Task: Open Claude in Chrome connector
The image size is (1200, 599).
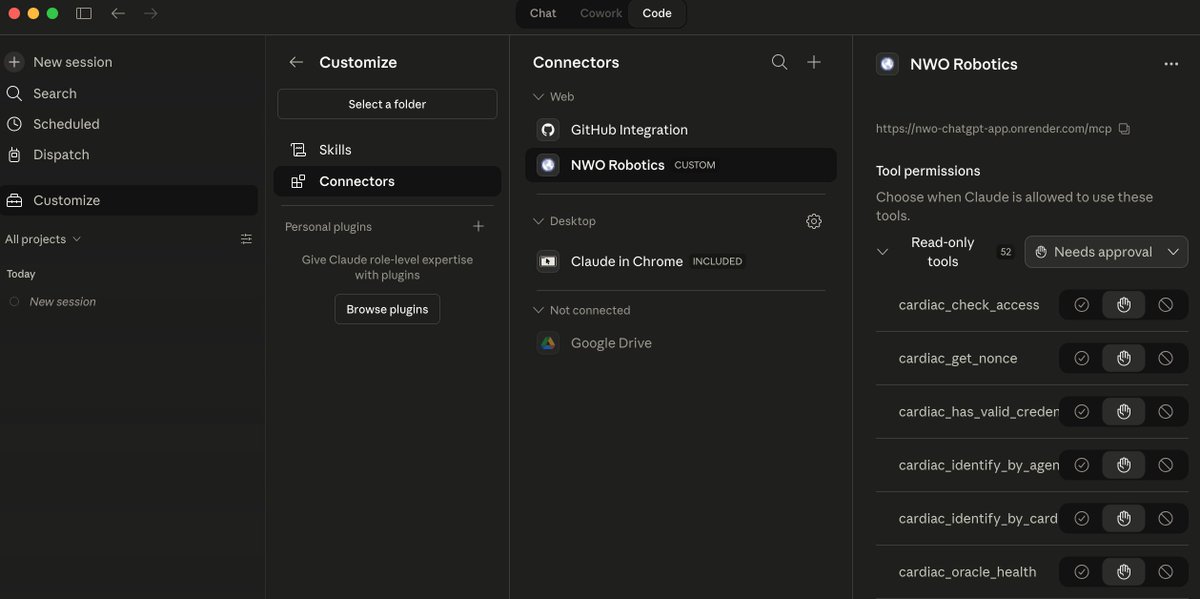Action: 680,261
